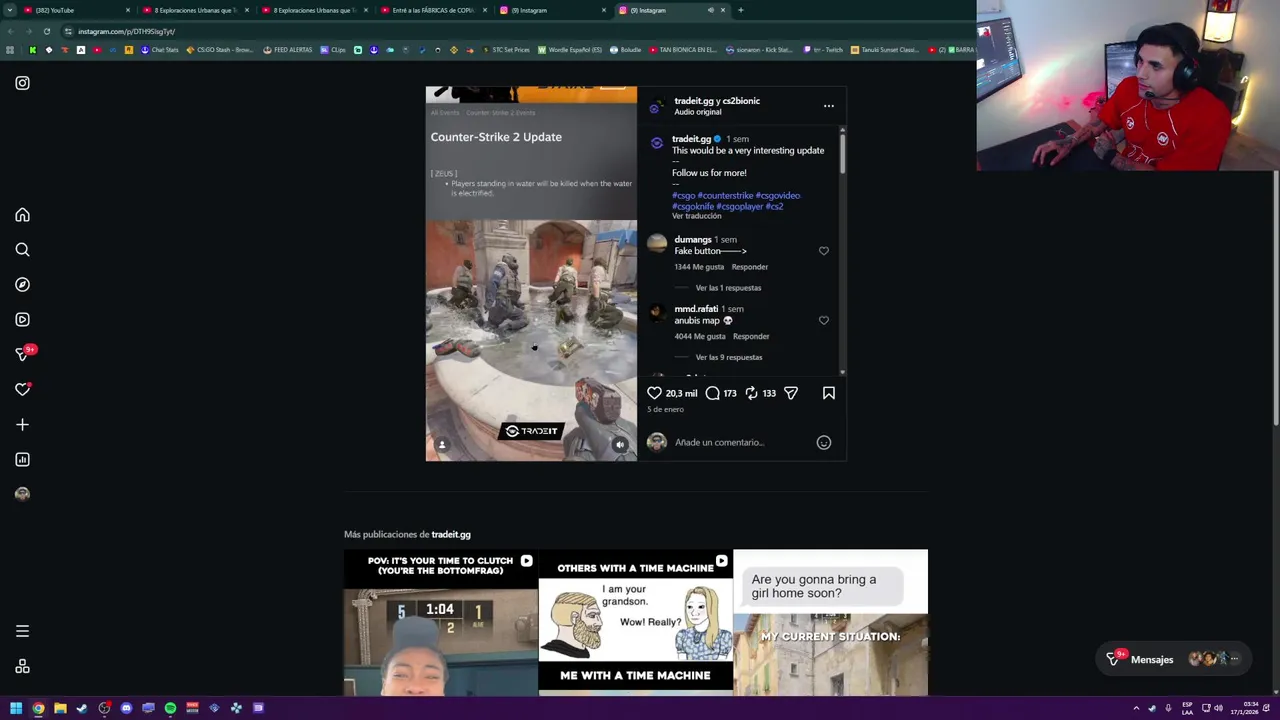Switch to the (382) YouTube tab
1280x720 pixels.
tap(75, 10)
